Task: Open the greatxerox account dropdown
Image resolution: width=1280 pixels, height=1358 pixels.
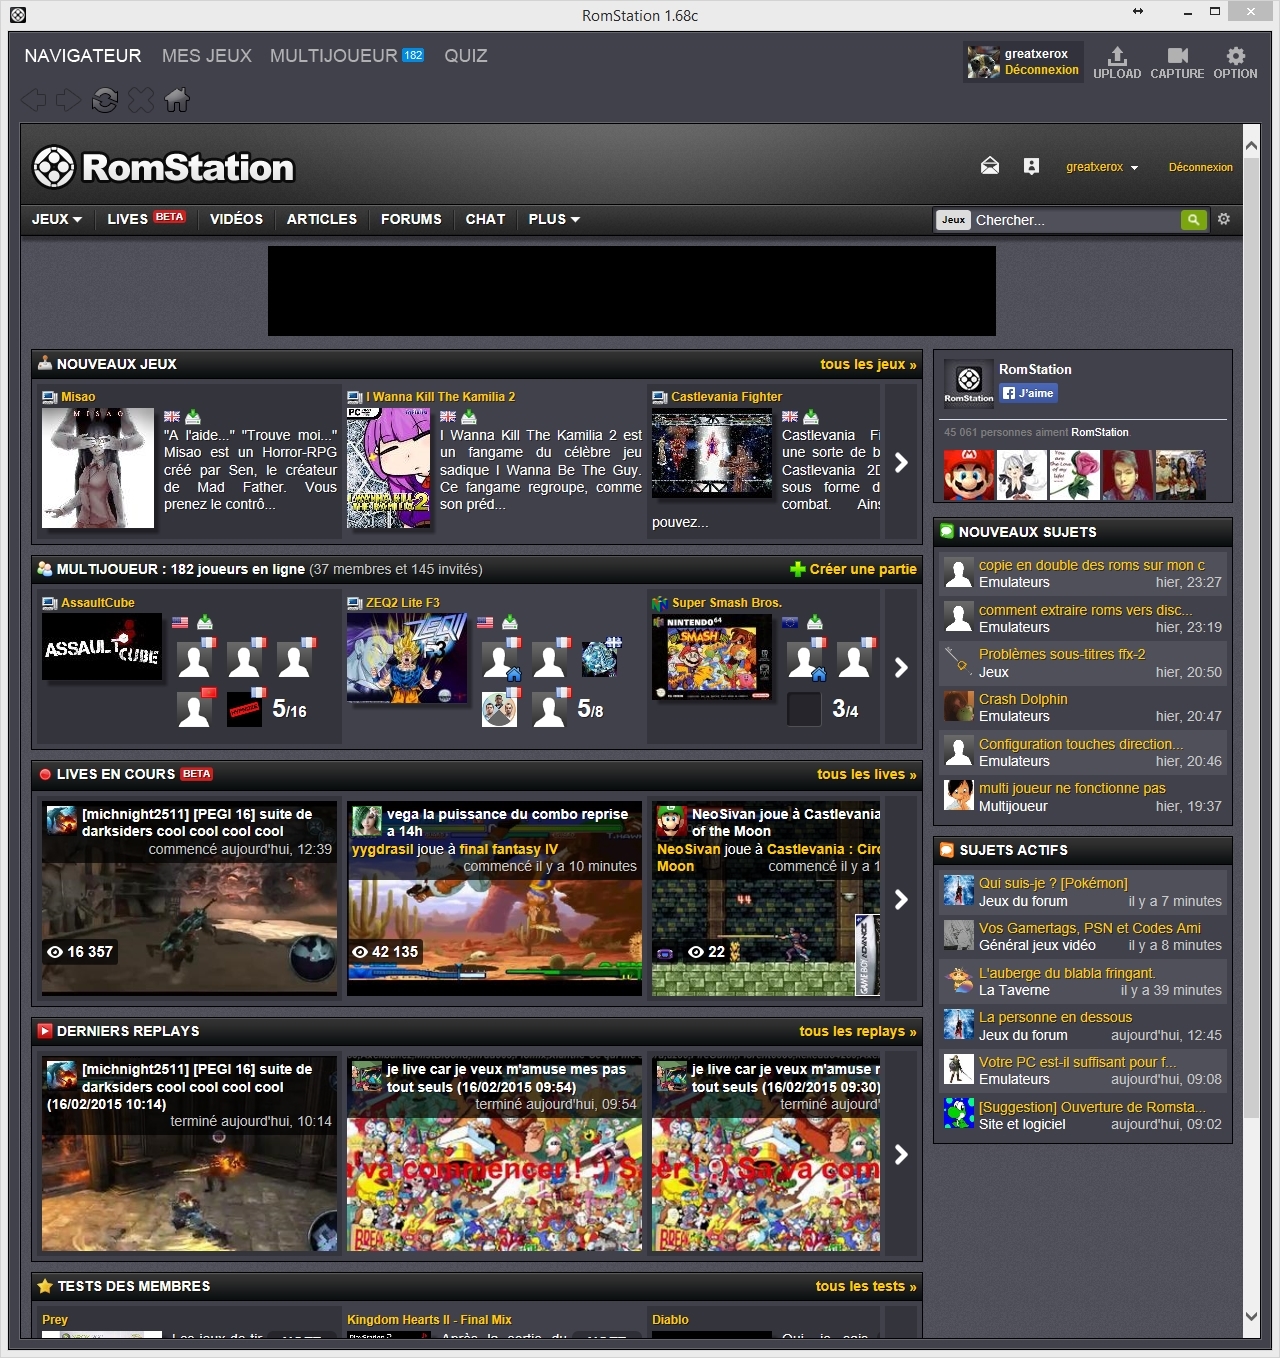Action: pyautogui.click(x=1102, y=167)
